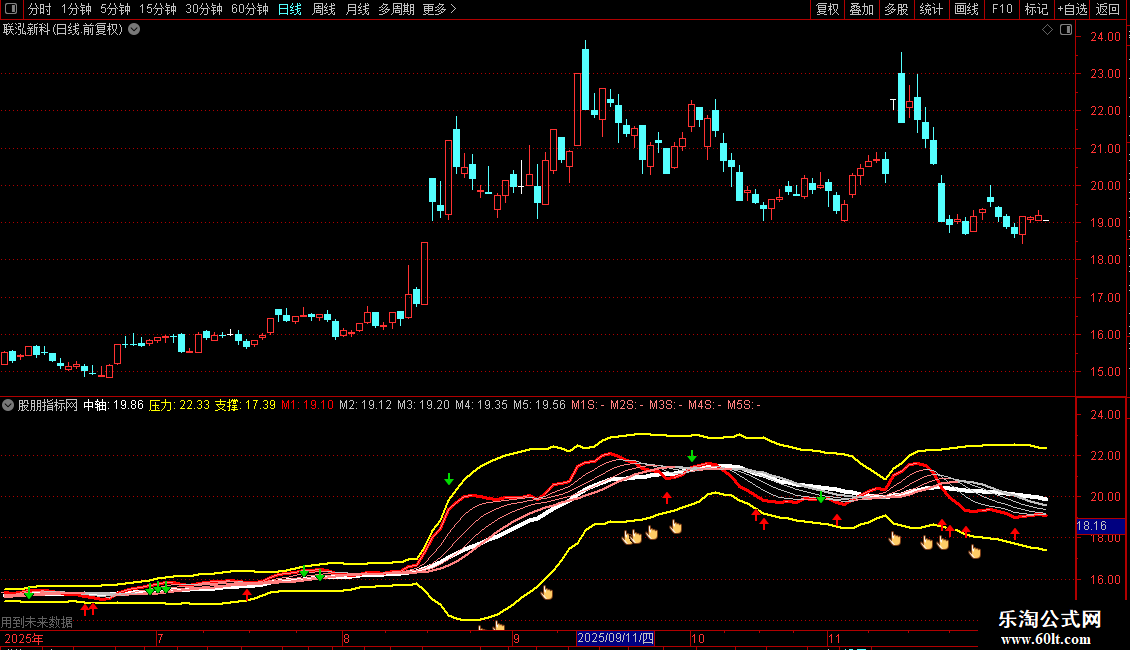Click the M1: 19.10 value
1130x650 pixels.
tap(308, 405)
